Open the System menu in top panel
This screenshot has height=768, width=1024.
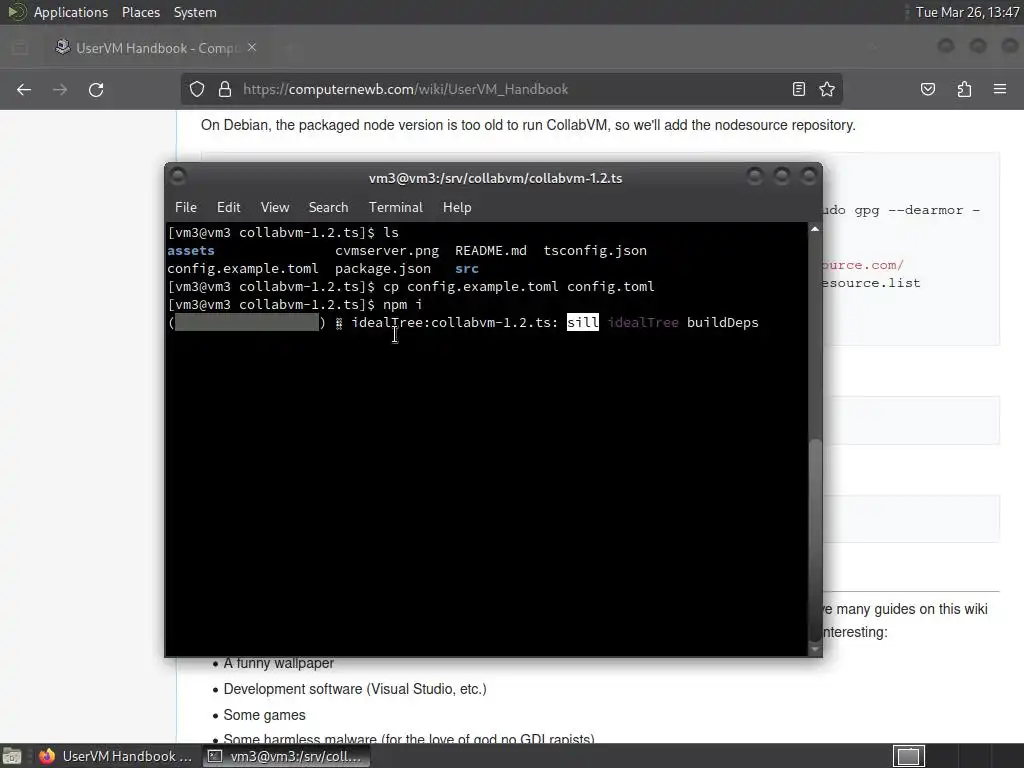(x=195, y=12)
